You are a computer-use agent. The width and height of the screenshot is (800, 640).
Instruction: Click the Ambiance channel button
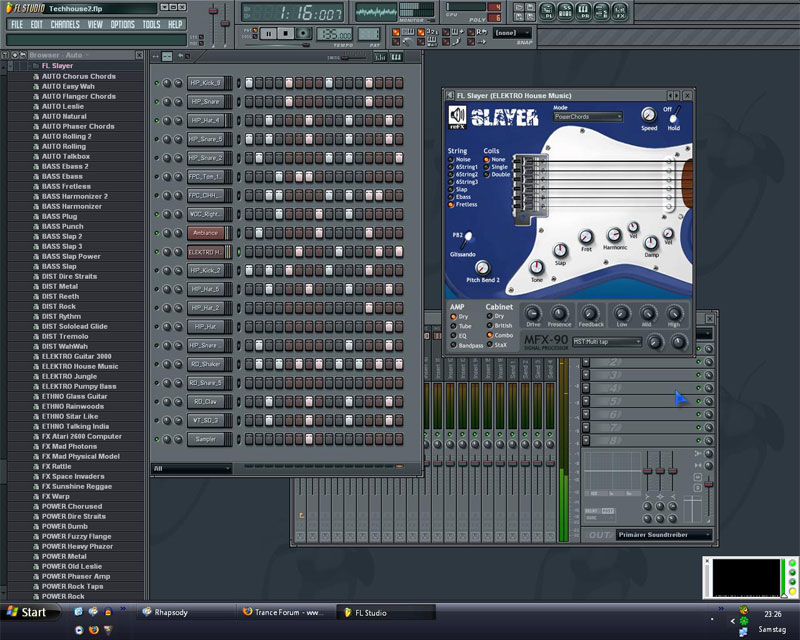click(x=208, y=232)
